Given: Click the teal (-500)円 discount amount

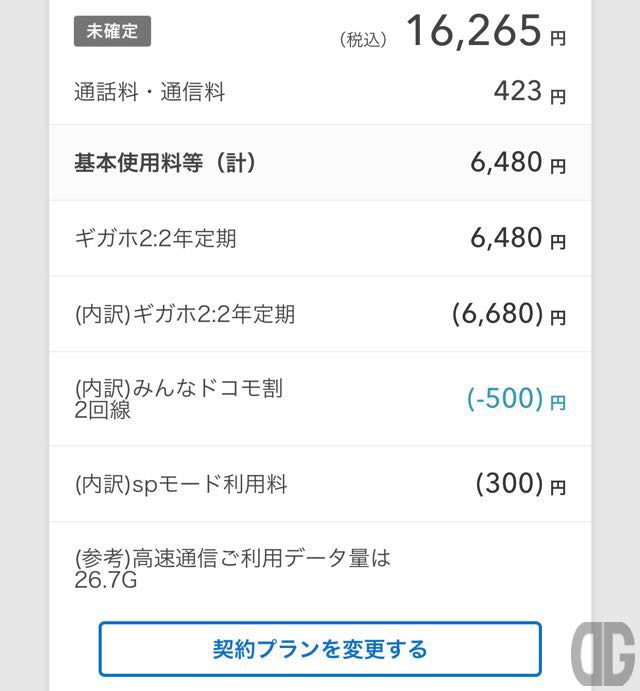Looking at the screenshot, I should 516,399.
